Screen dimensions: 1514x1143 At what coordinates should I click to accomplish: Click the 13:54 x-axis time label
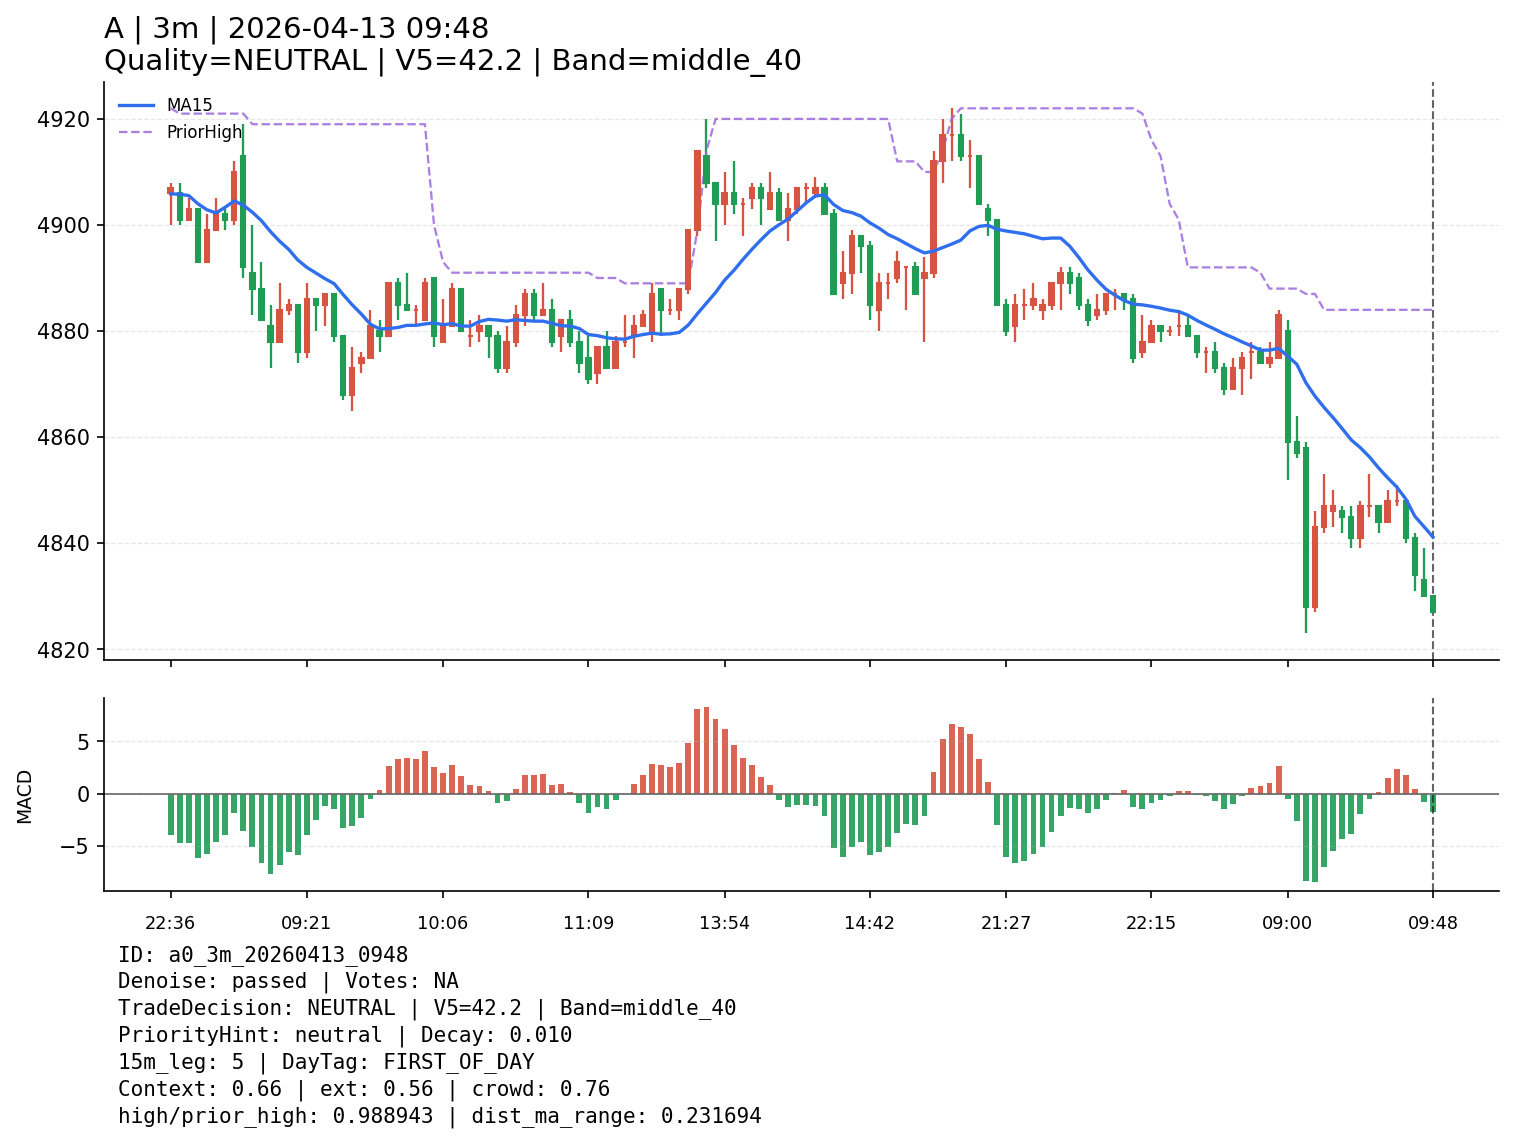click(724, 922)
